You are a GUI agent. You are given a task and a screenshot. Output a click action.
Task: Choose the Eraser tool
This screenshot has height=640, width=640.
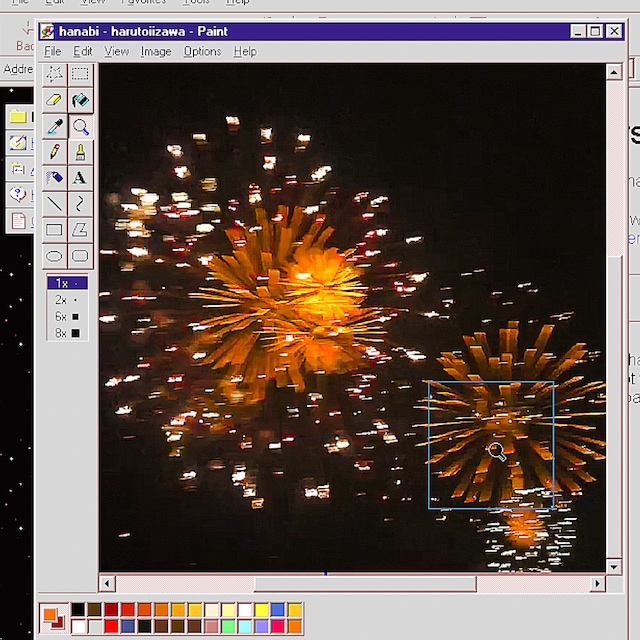tap(55, 100)
